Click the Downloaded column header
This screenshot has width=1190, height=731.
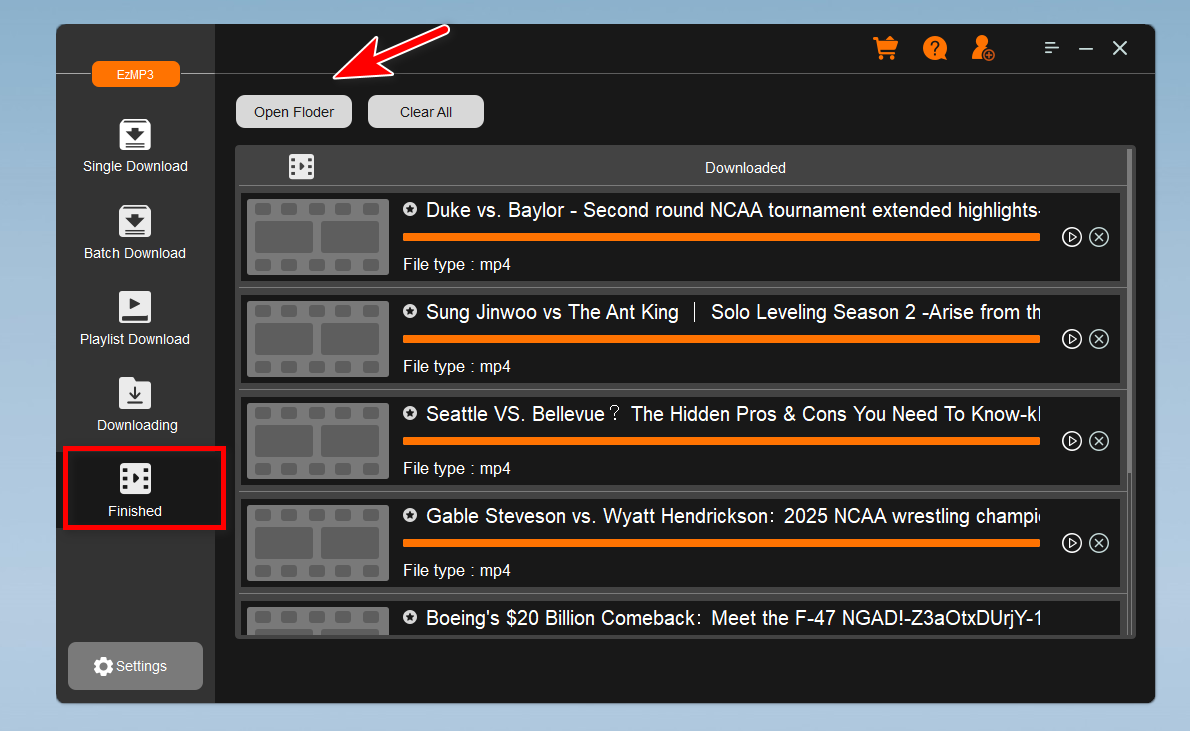click(x=745, y=168)
